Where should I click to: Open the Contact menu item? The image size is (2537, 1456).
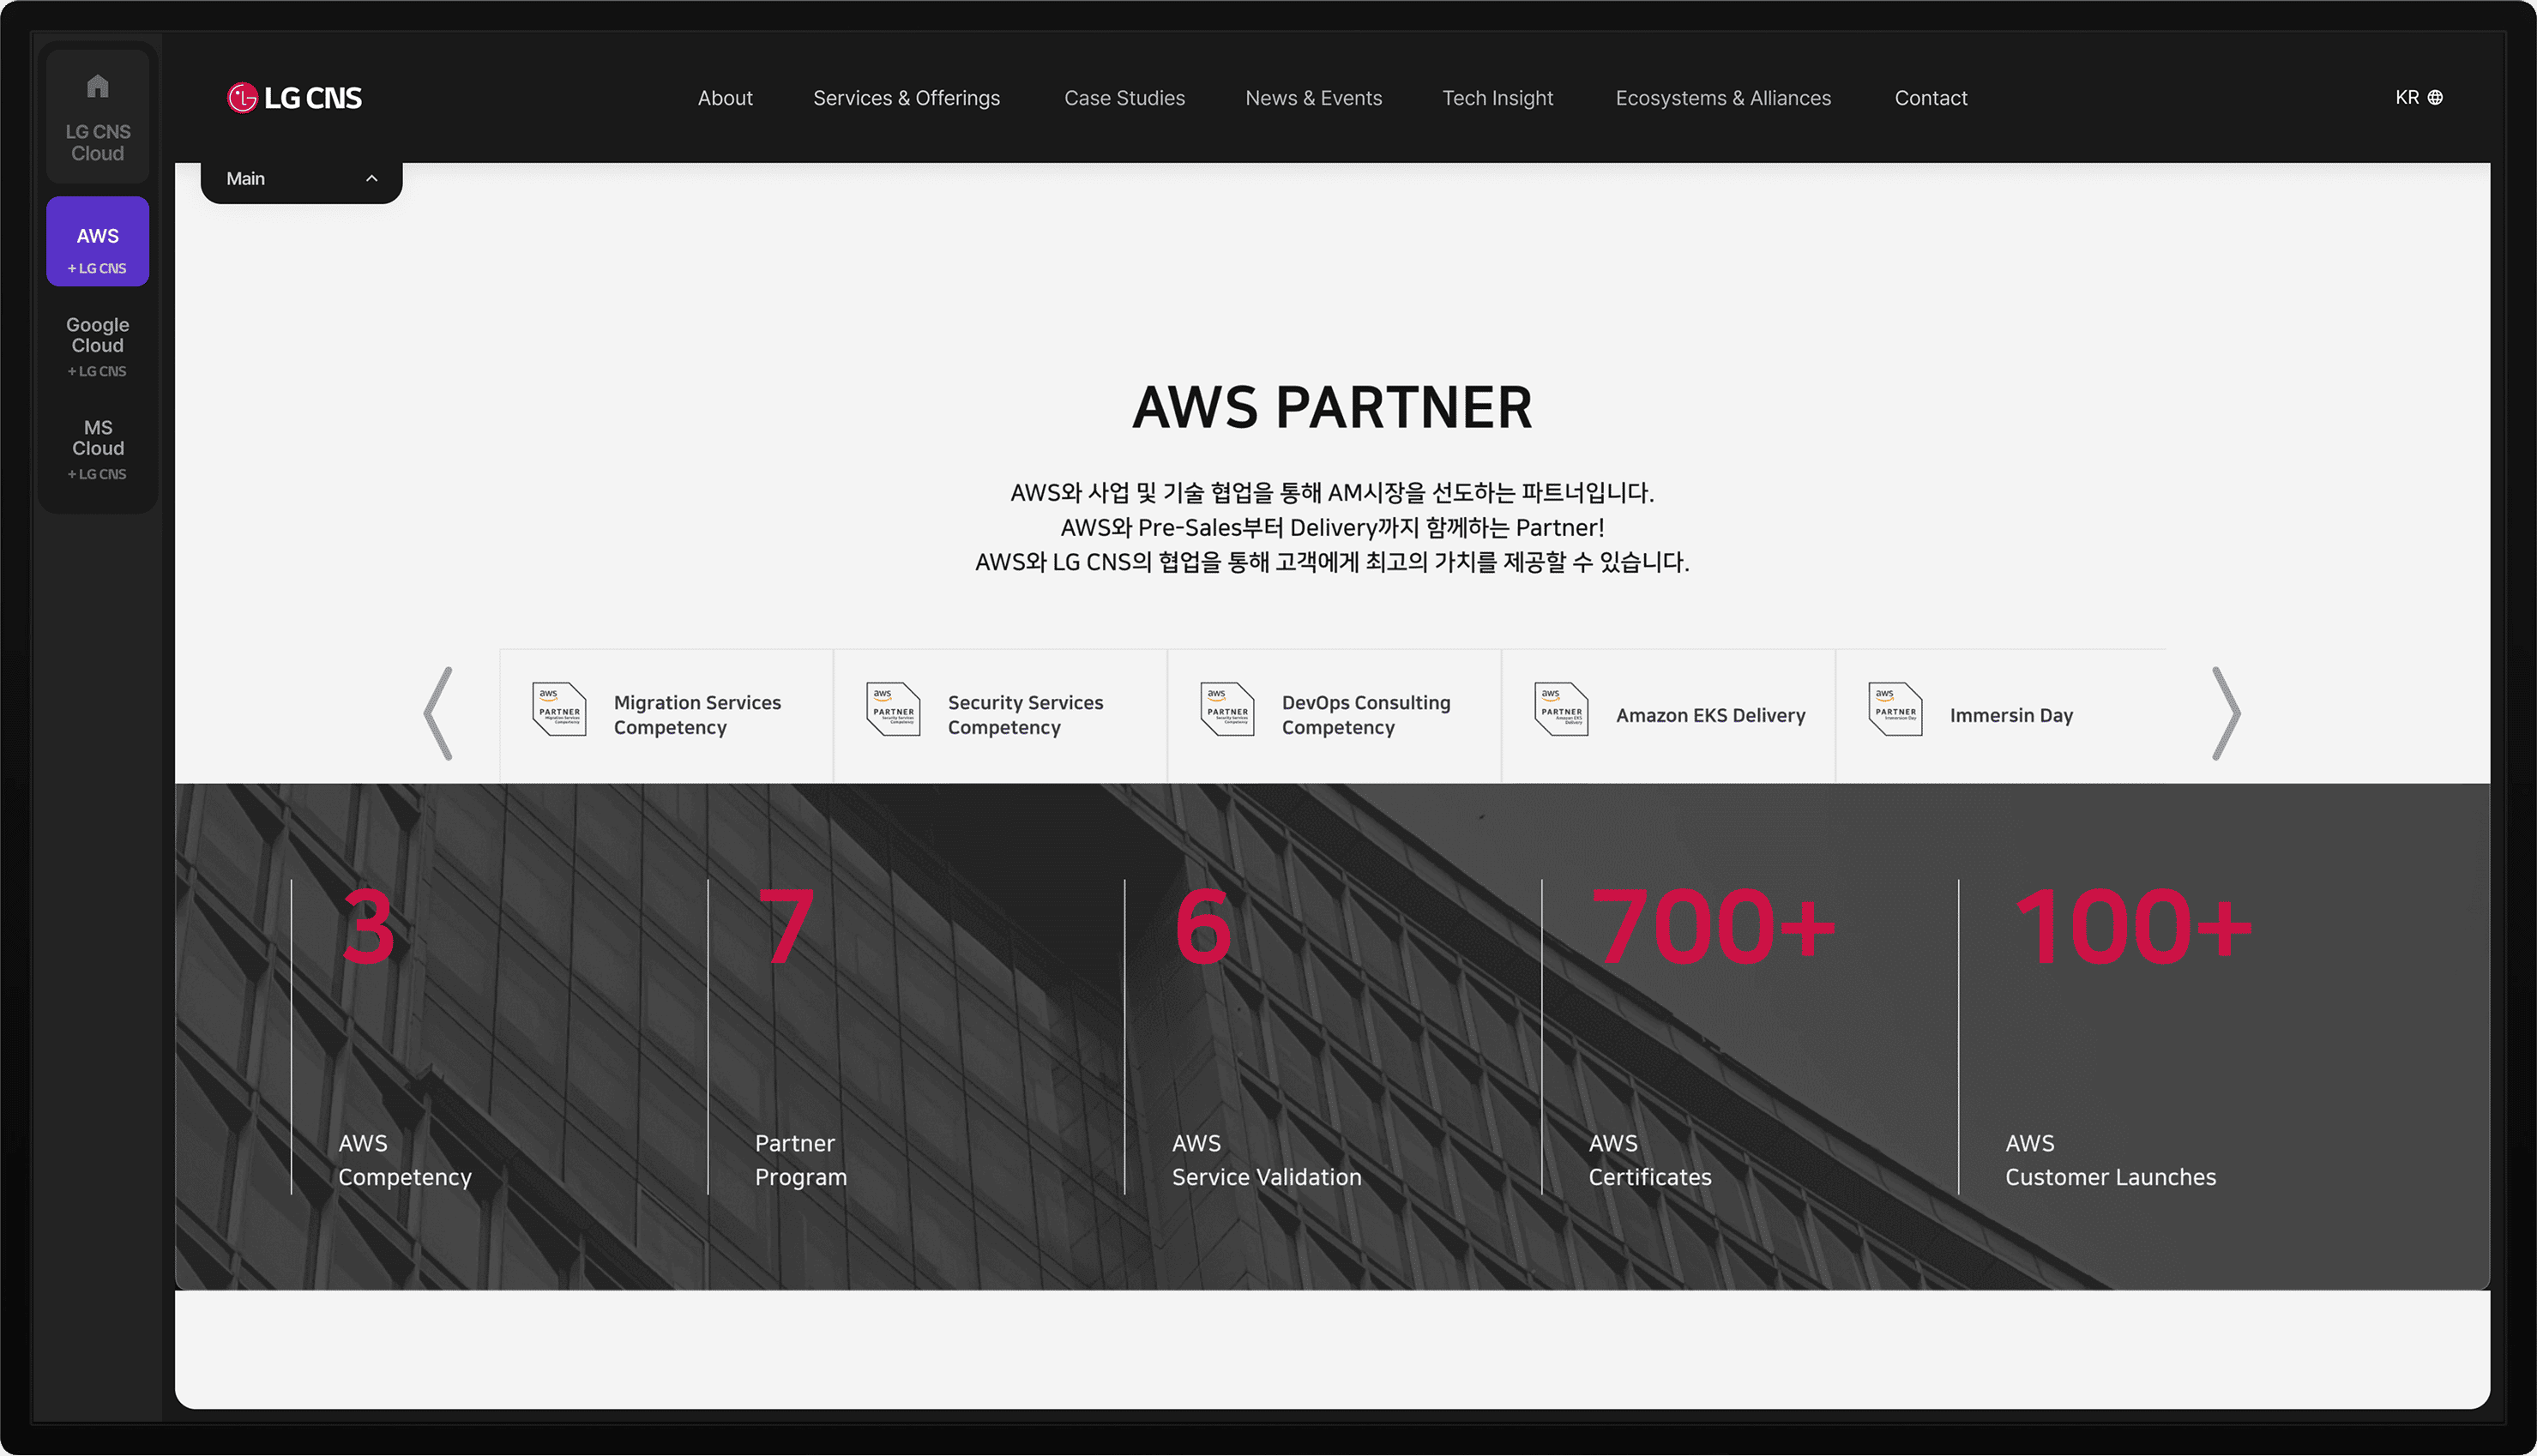(x=1930, y=98)
